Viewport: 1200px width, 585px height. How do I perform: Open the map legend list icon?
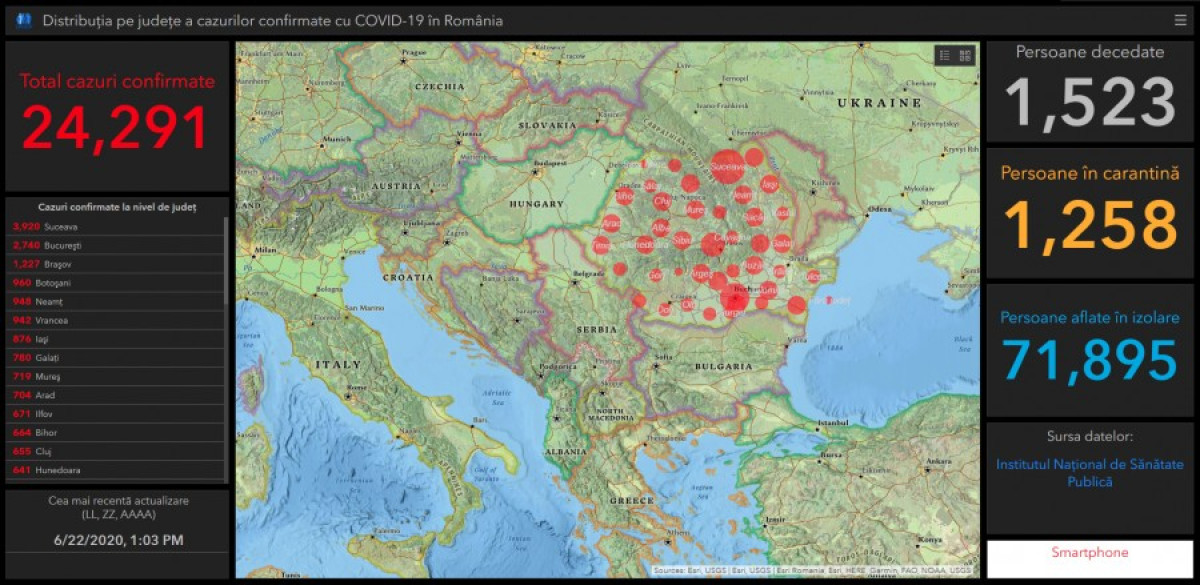[x=944, y=56]
